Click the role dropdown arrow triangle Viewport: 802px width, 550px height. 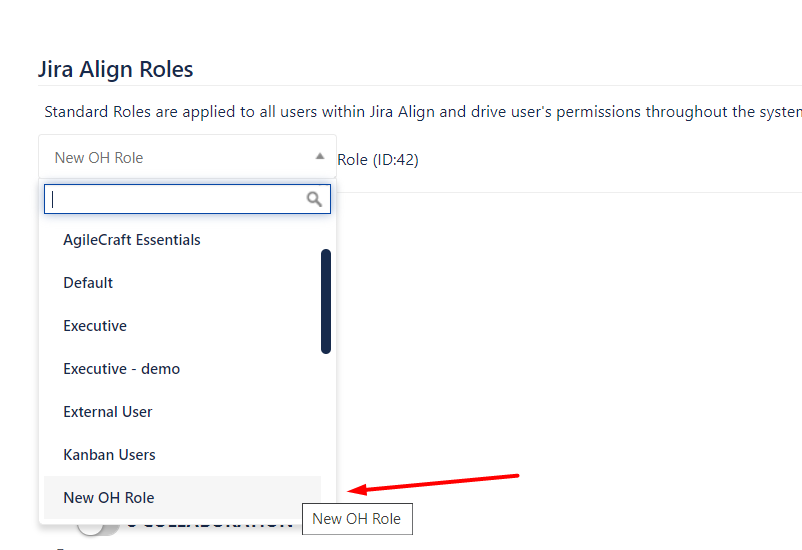(x=320, y=156)
